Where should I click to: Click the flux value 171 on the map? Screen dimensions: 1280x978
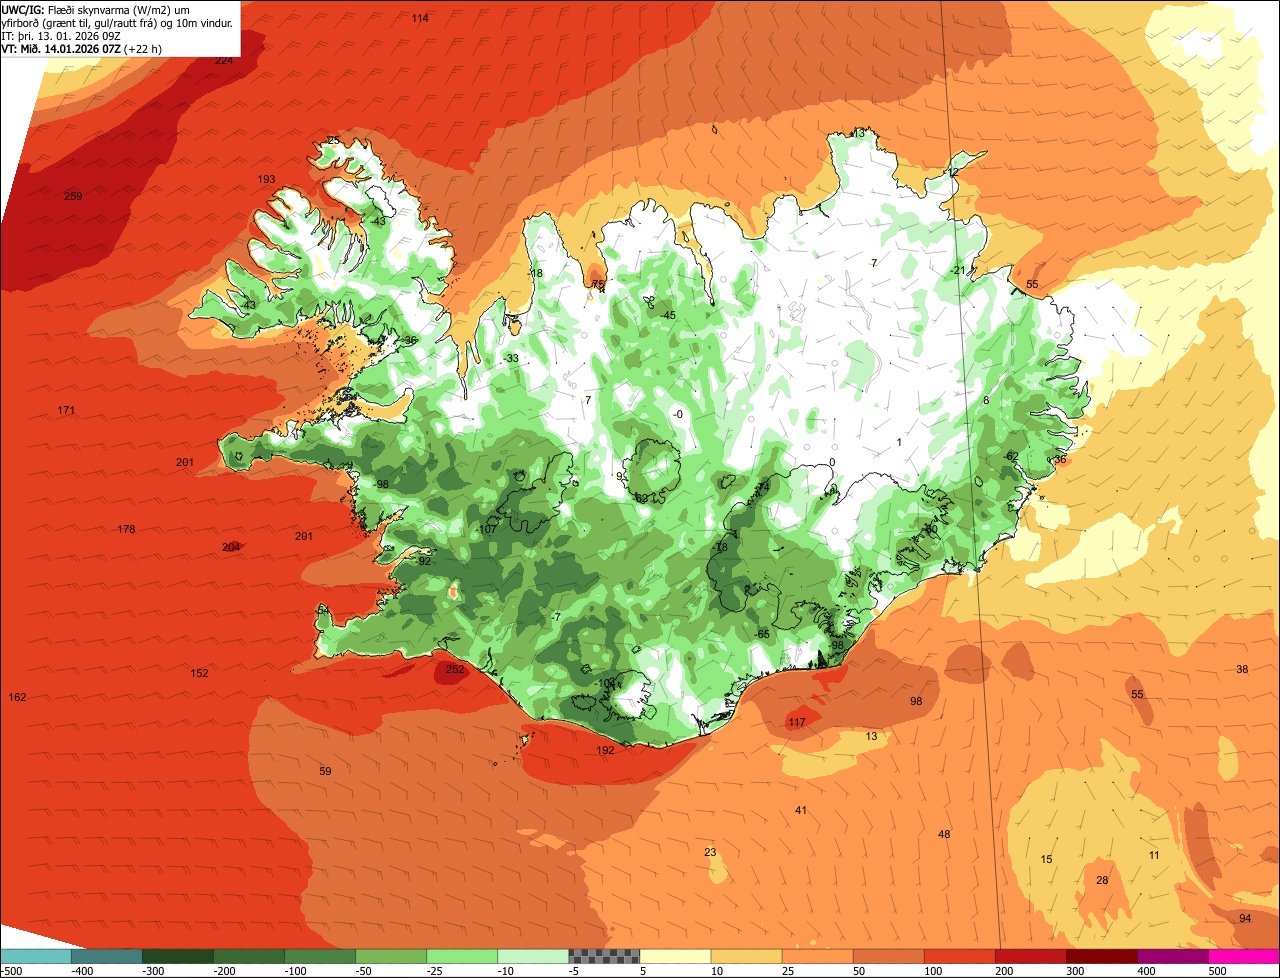point(66,410)
